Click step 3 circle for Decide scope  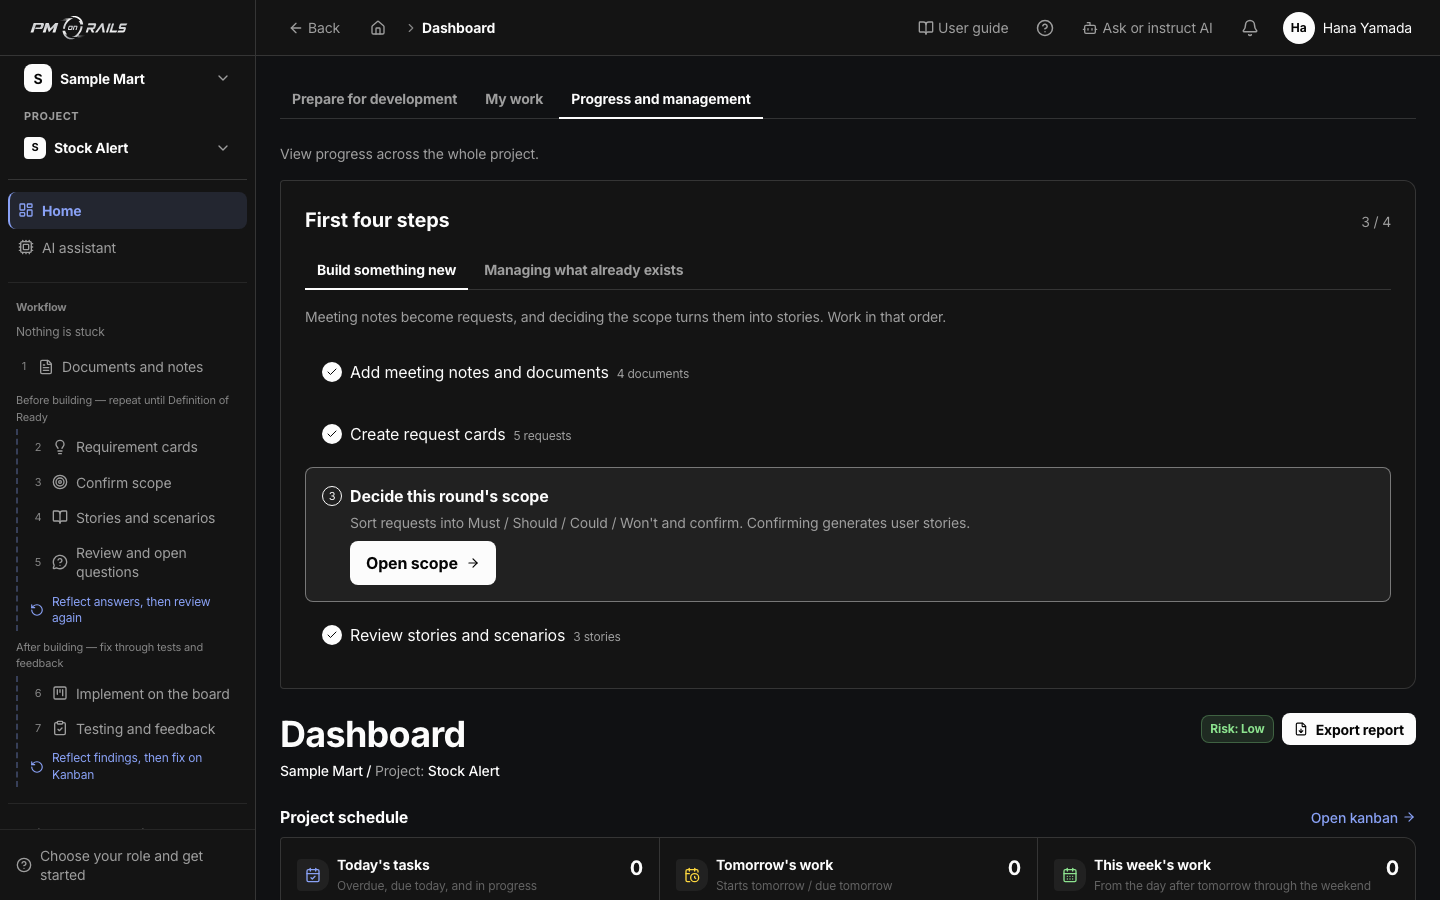click(x=332, y=496)
